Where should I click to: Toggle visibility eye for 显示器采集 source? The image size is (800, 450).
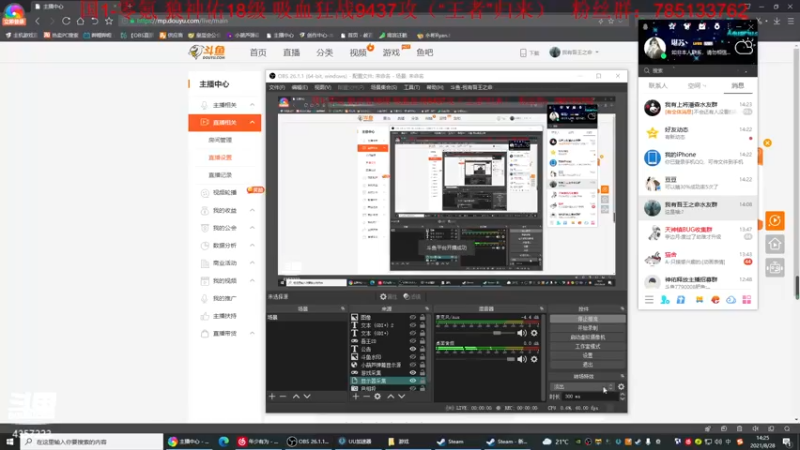(x=413, y=381)
